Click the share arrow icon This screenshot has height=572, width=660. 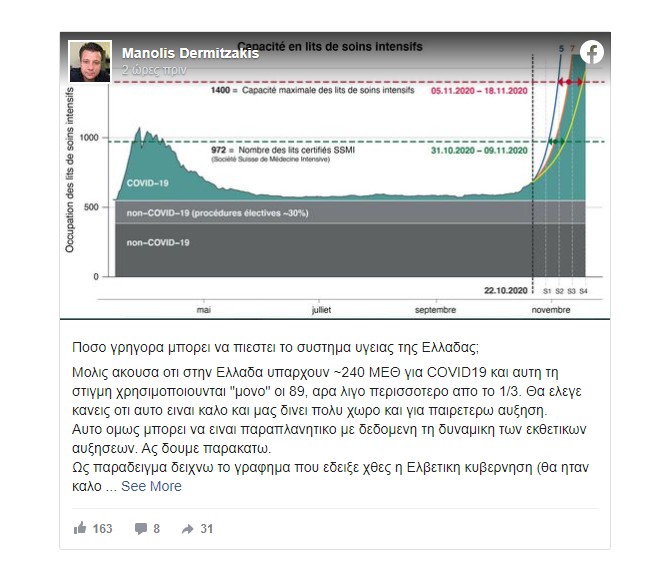coord(187,528)
